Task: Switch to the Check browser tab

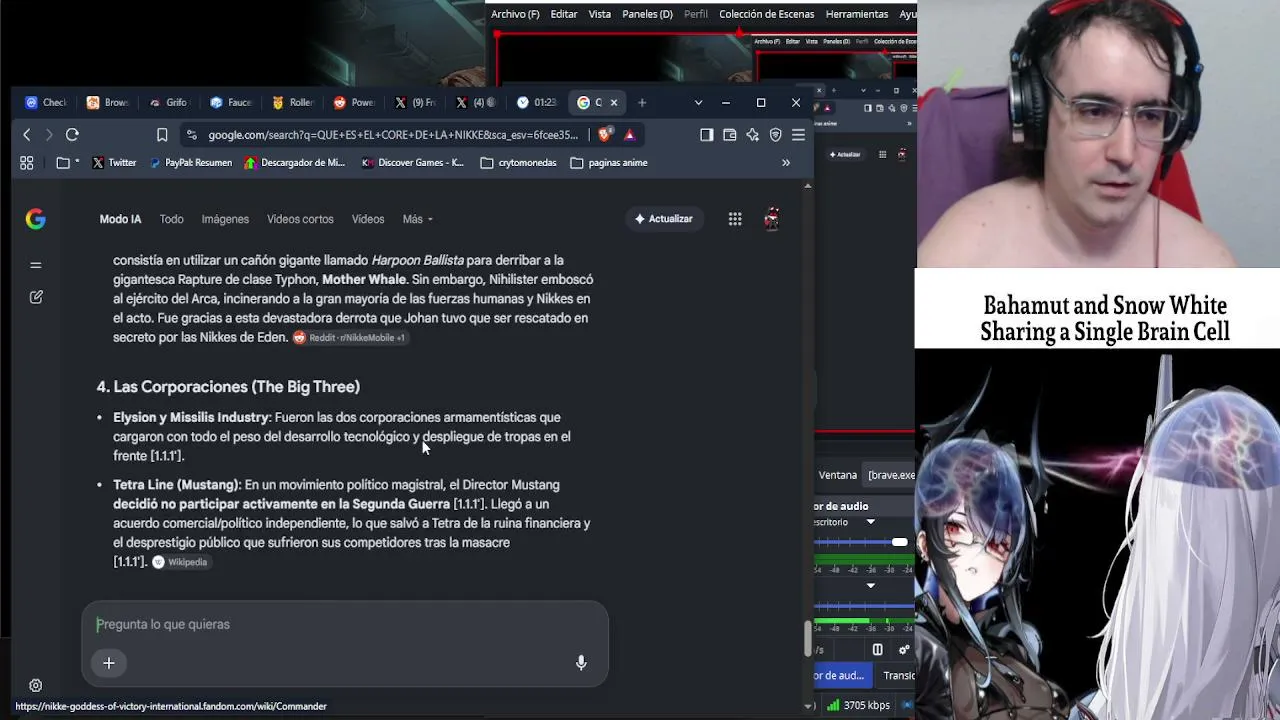Action: [46, 102]
